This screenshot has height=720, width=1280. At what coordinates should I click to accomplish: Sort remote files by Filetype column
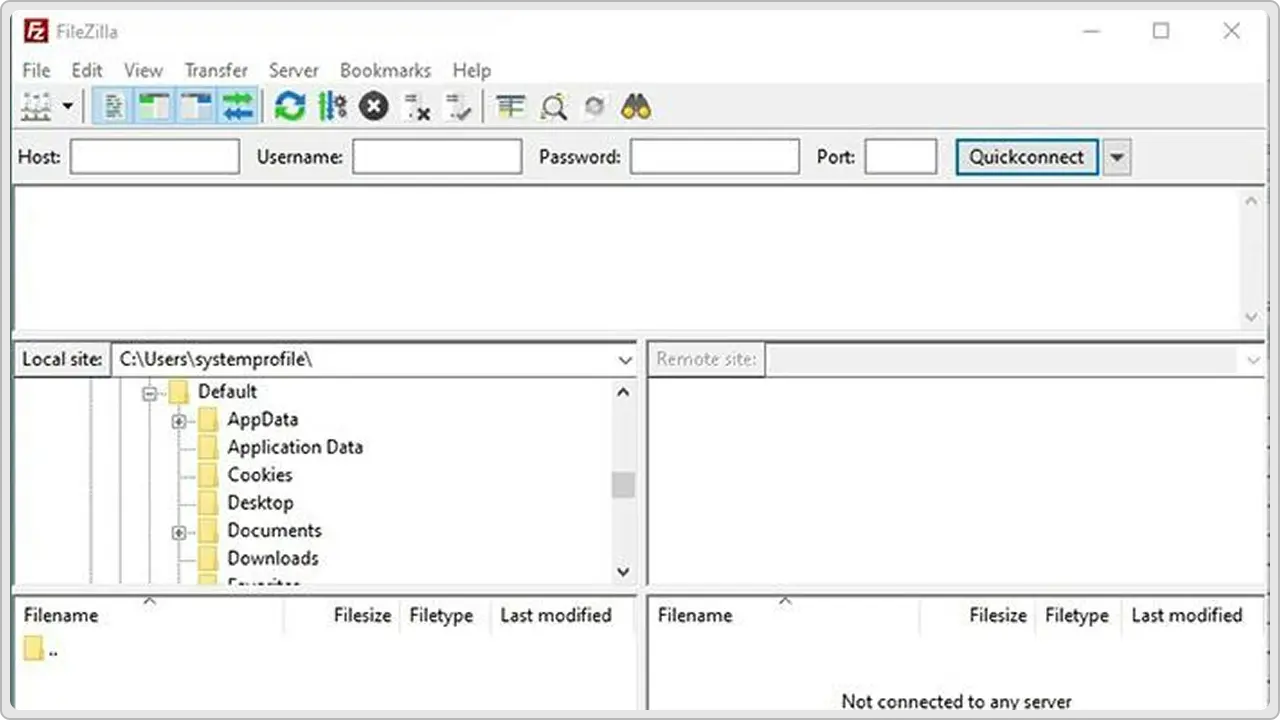point(1077,616)
